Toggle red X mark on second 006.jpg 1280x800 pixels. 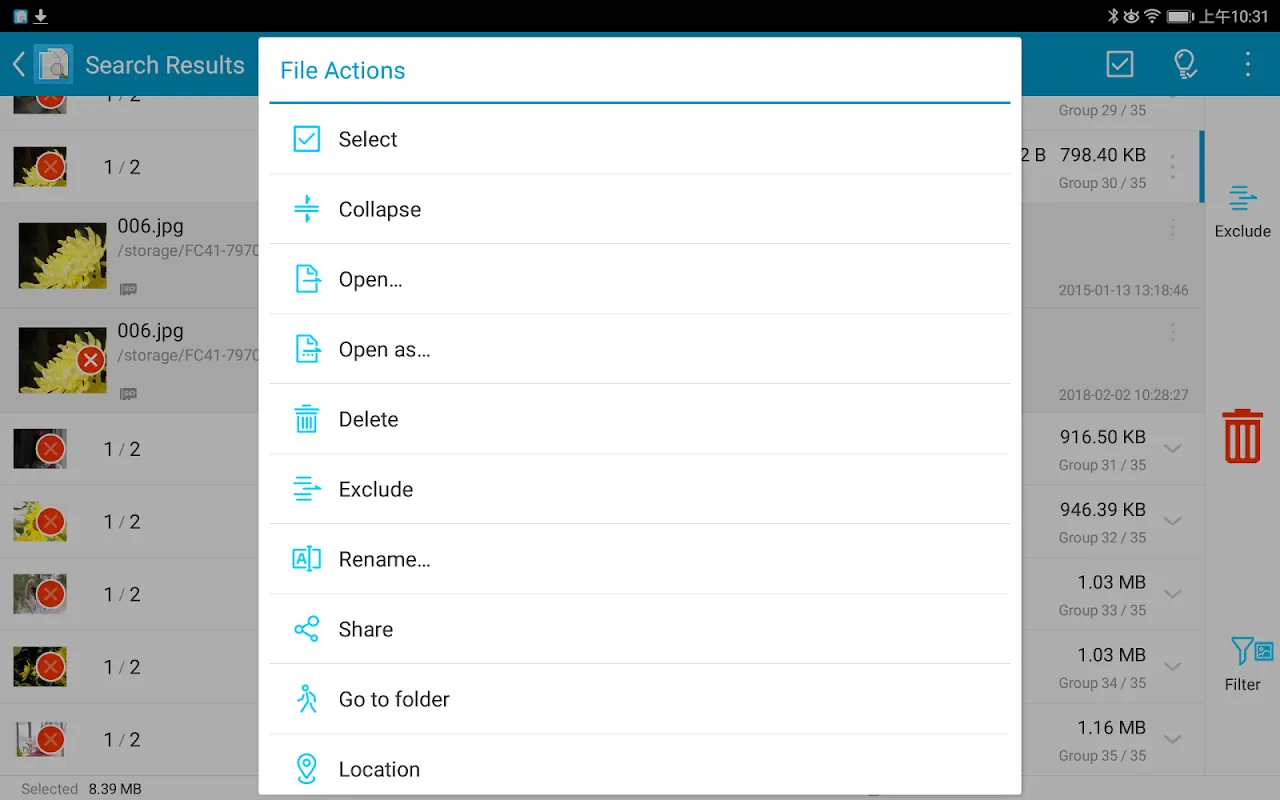tap(91, 360)
